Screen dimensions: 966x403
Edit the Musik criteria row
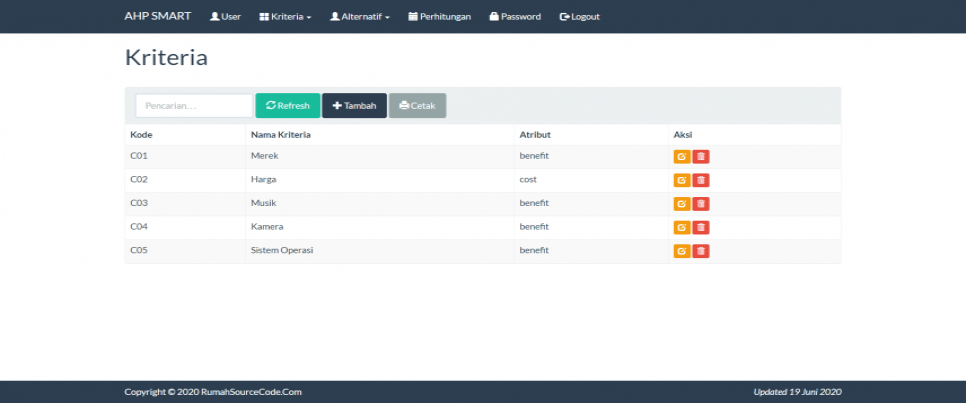click(681, 204)
